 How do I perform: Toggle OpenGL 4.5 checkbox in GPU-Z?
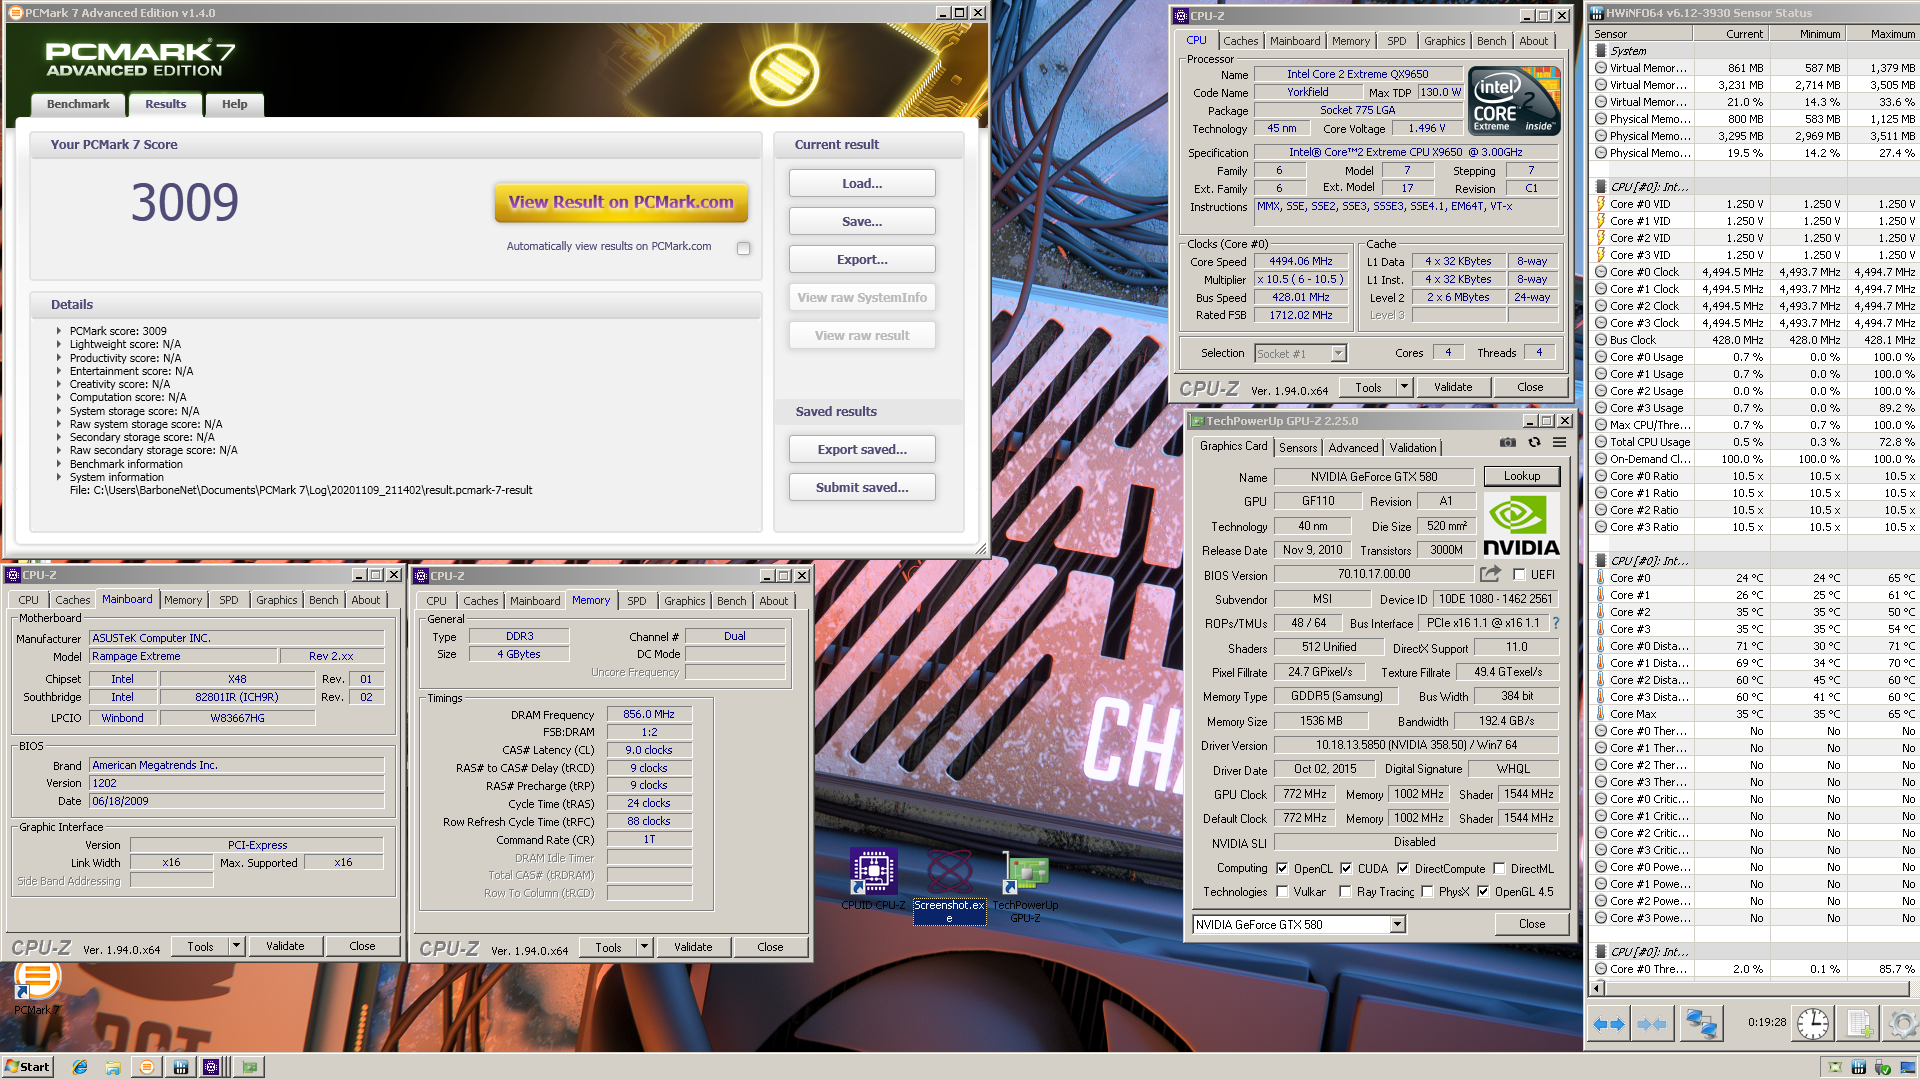(1483, 892)
